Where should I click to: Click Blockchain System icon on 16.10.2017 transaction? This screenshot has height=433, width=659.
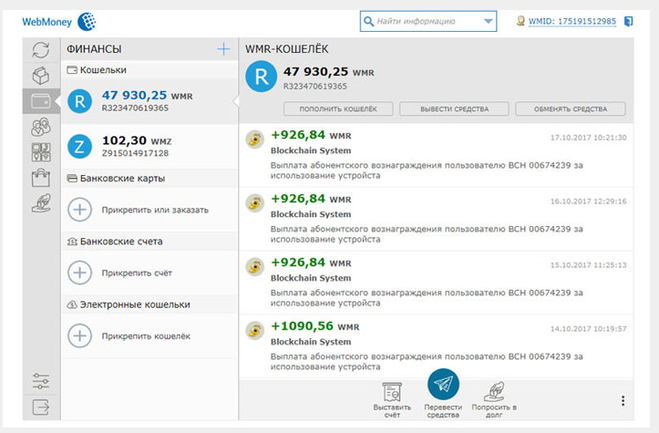(255, 203)
